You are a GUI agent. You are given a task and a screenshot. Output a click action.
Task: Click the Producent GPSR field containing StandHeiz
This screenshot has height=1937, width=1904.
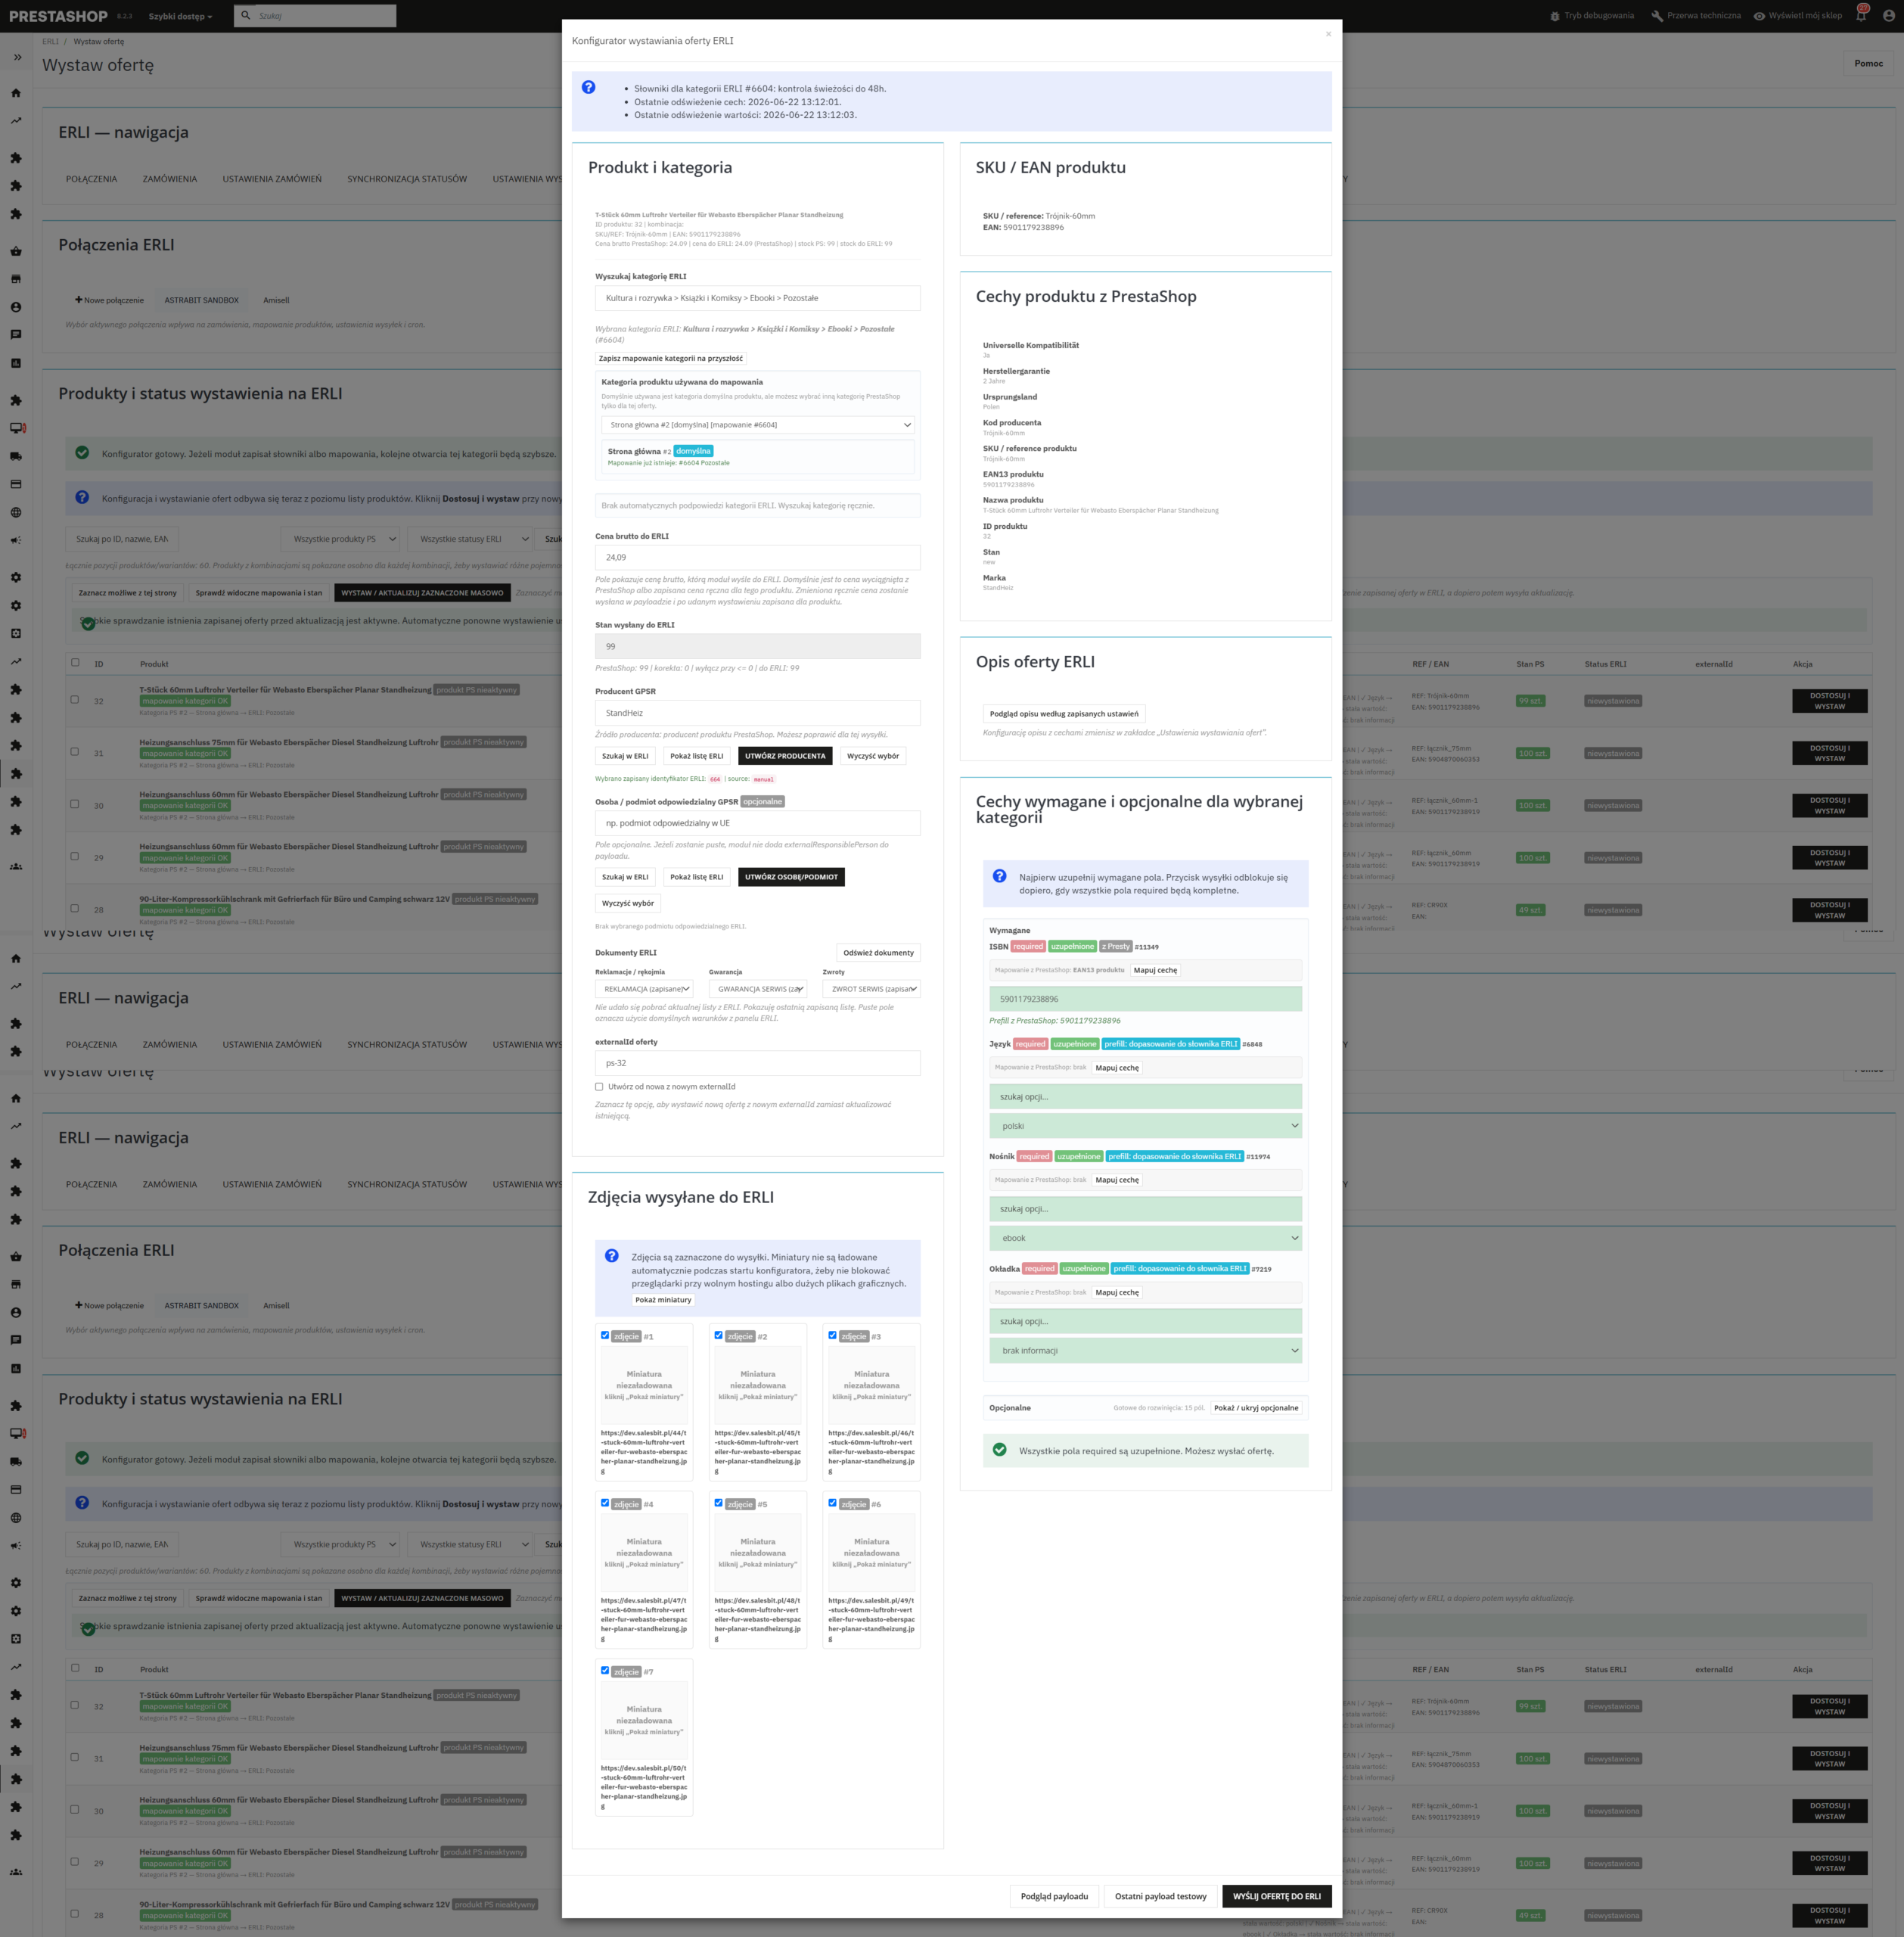point(758,713)
